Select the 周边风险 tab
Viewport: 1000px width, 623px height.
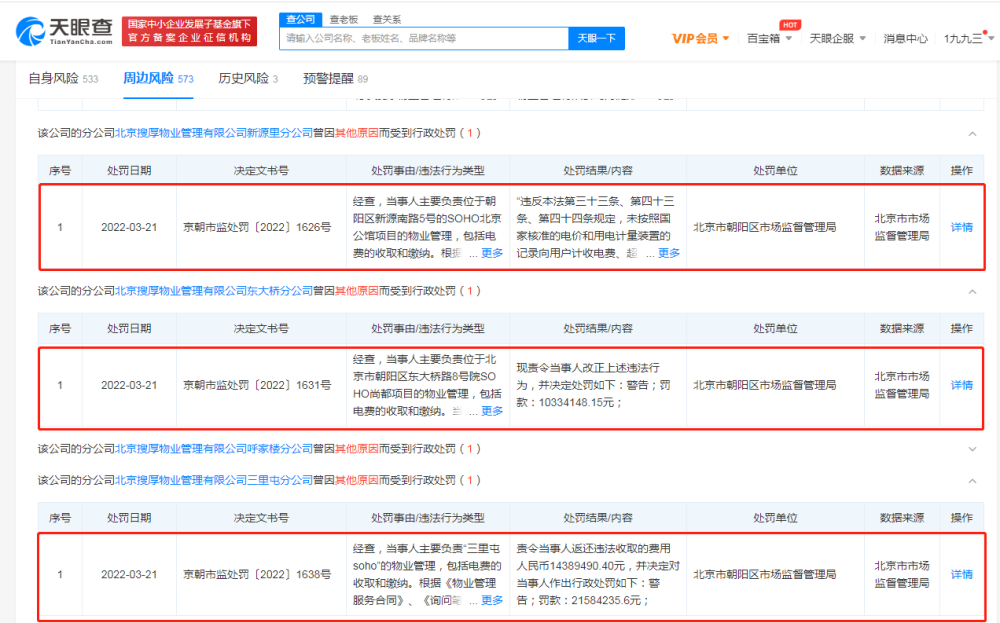(158, 78)
